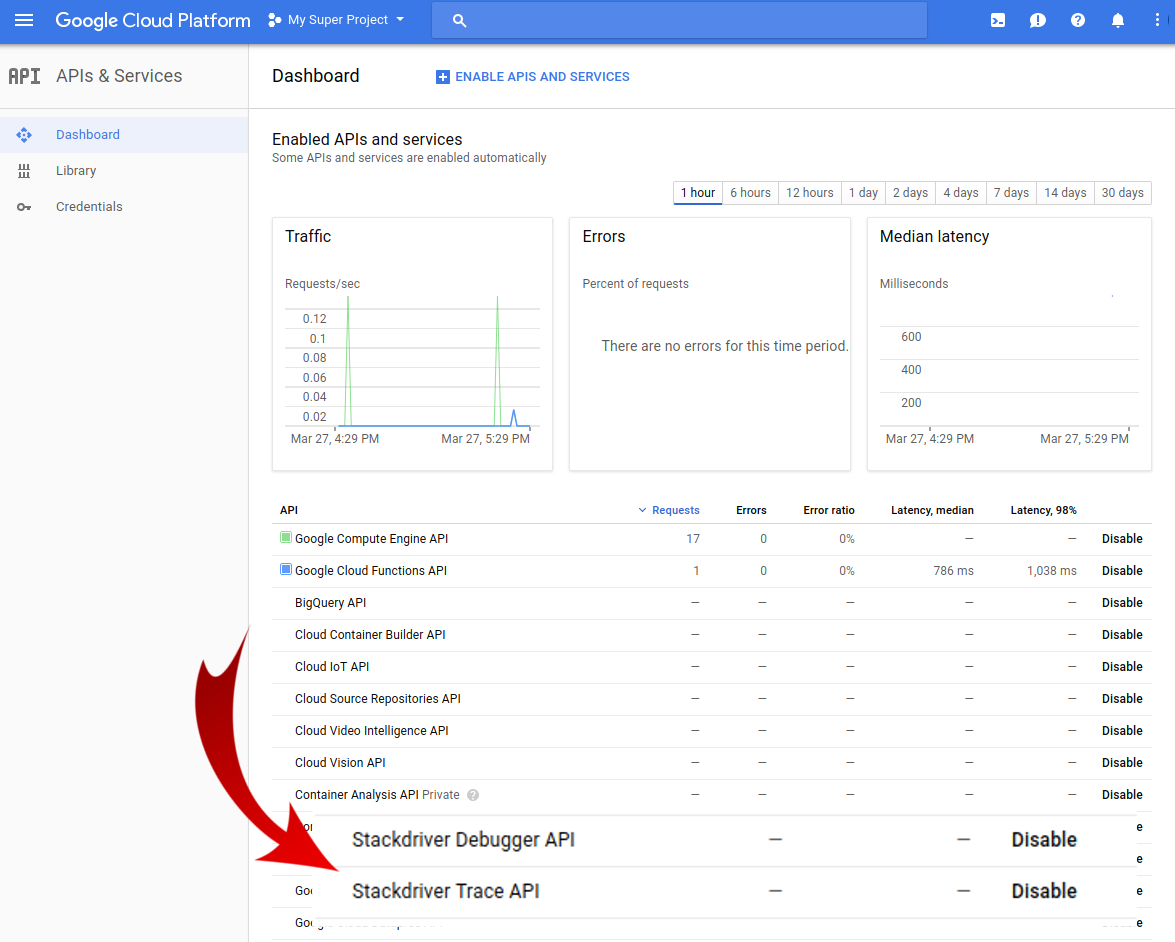Open the hamburger navigation menu
Image resolution: width=1175 pixels, height=942 pixels.
pos(24,20)
